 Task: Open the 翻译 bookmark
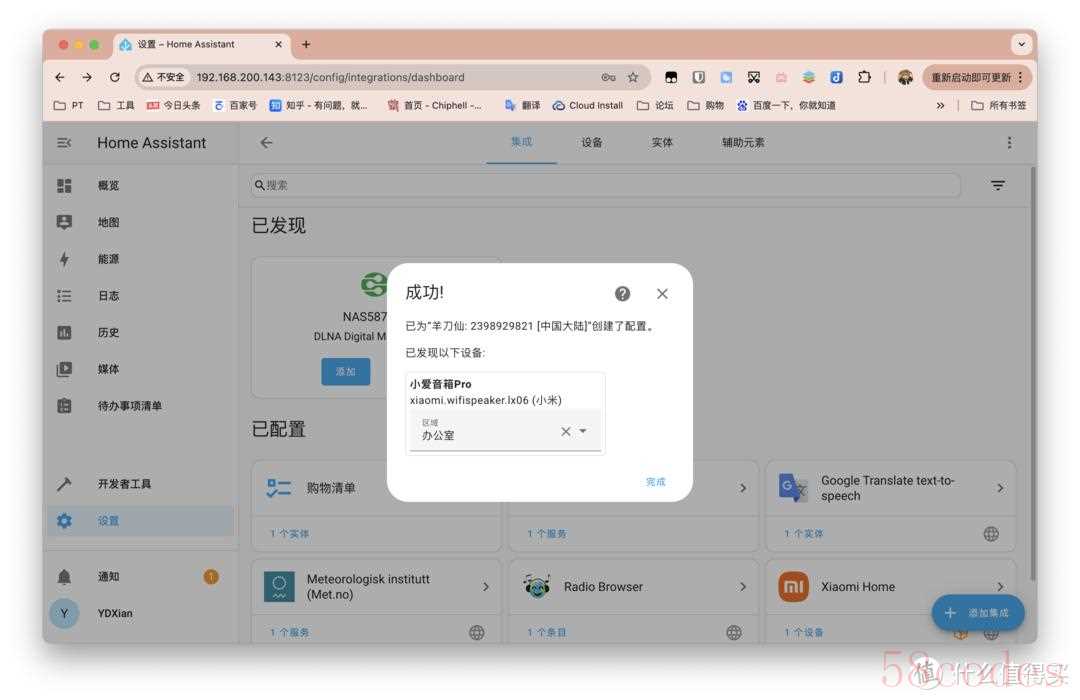(x=523, y=105)
